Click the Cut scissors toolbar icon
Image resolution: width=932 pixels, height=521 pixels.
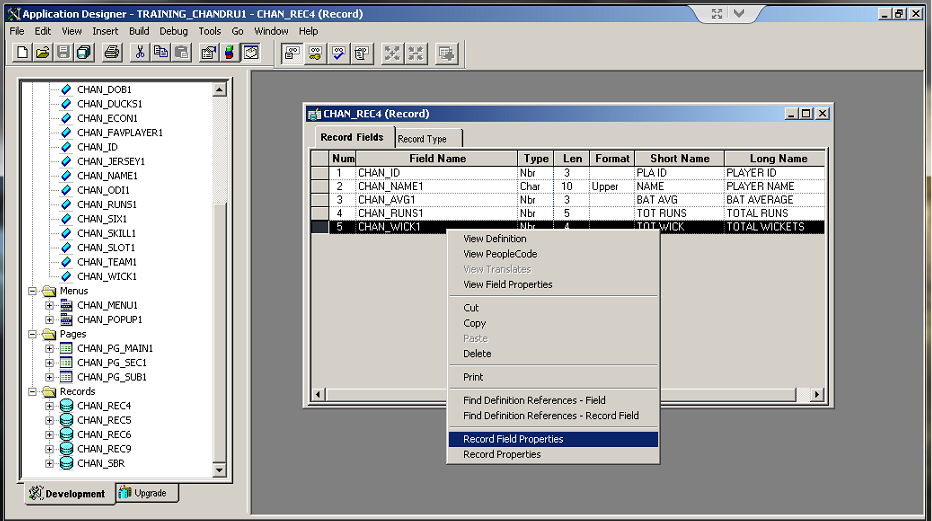(140, 53)
